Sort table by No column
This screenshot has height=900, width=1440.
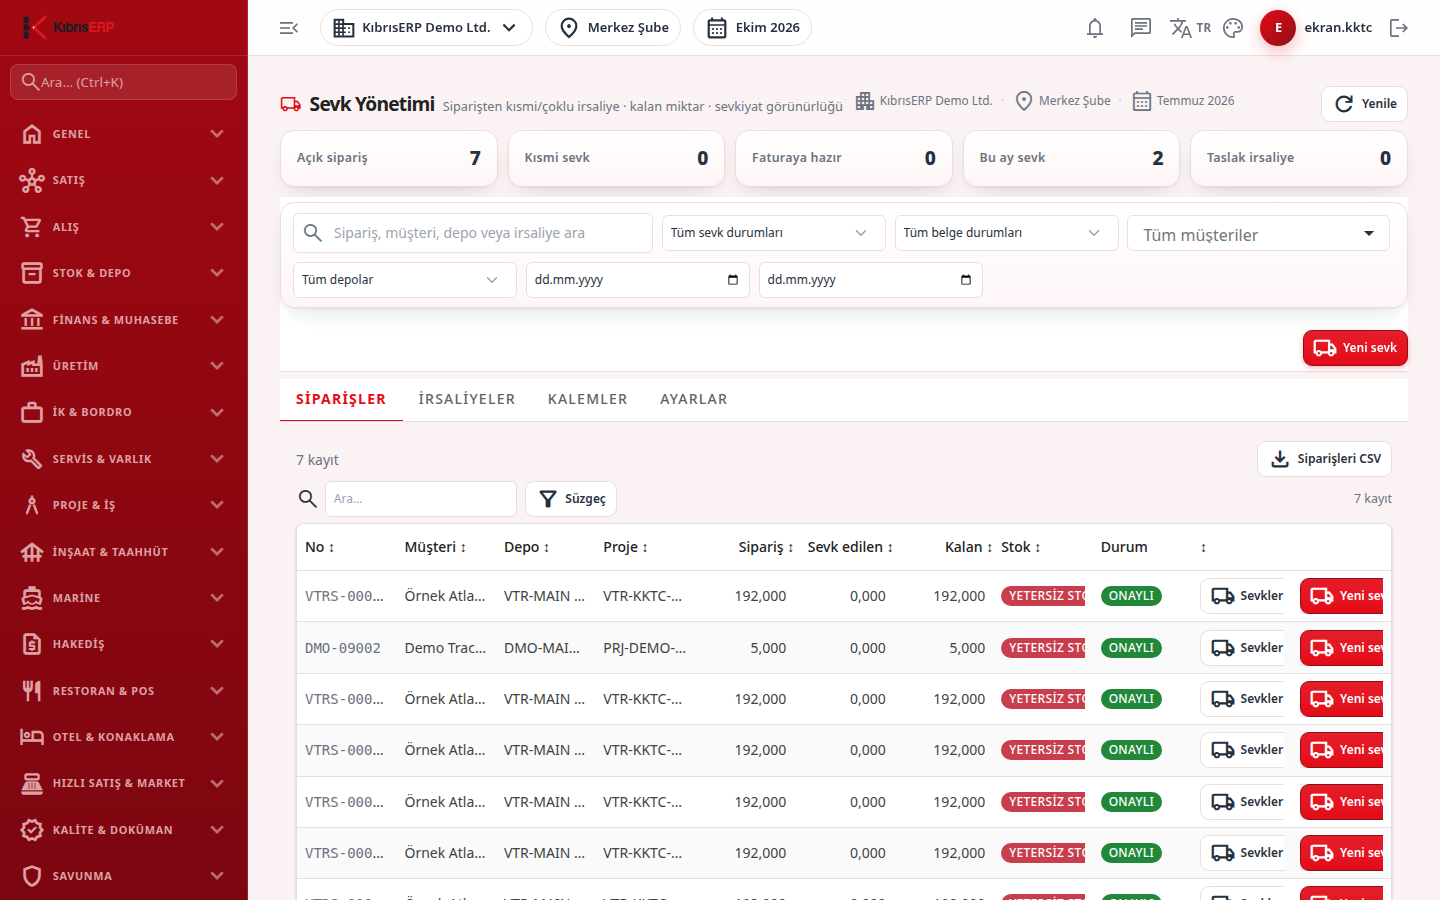point(320,547)
